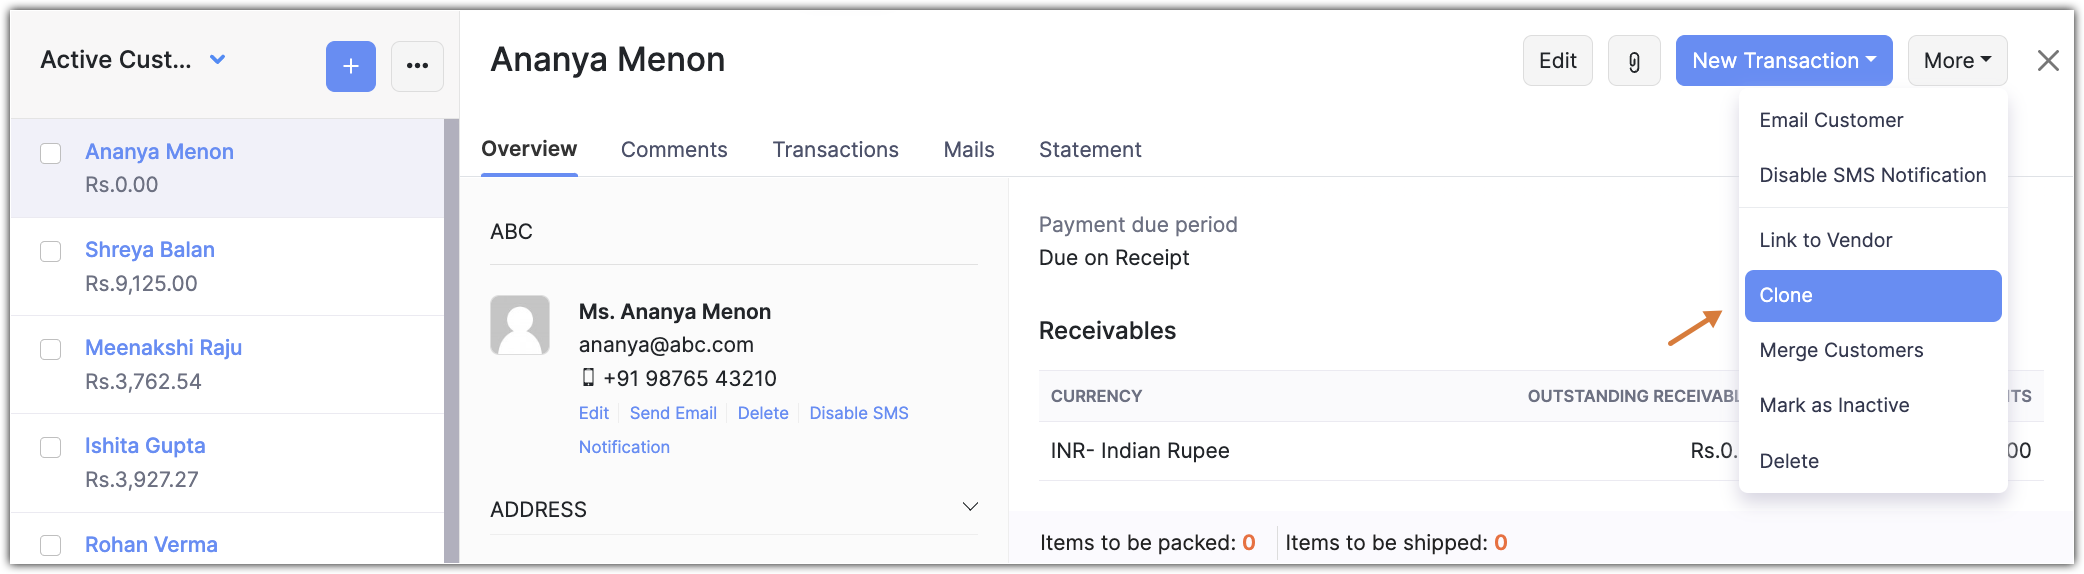The height and width of the screenshot is (574, 2084).
Task: Select Merge Customers menu option
Action: pos(1841,350)
